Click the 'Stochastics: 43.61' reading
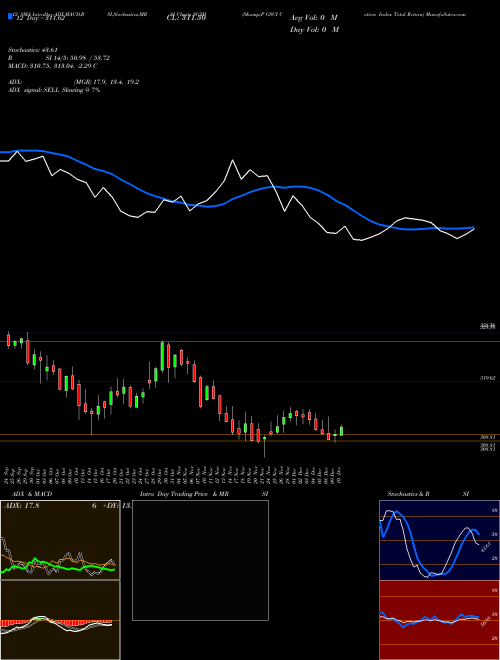500x660 pixels. 33,50
